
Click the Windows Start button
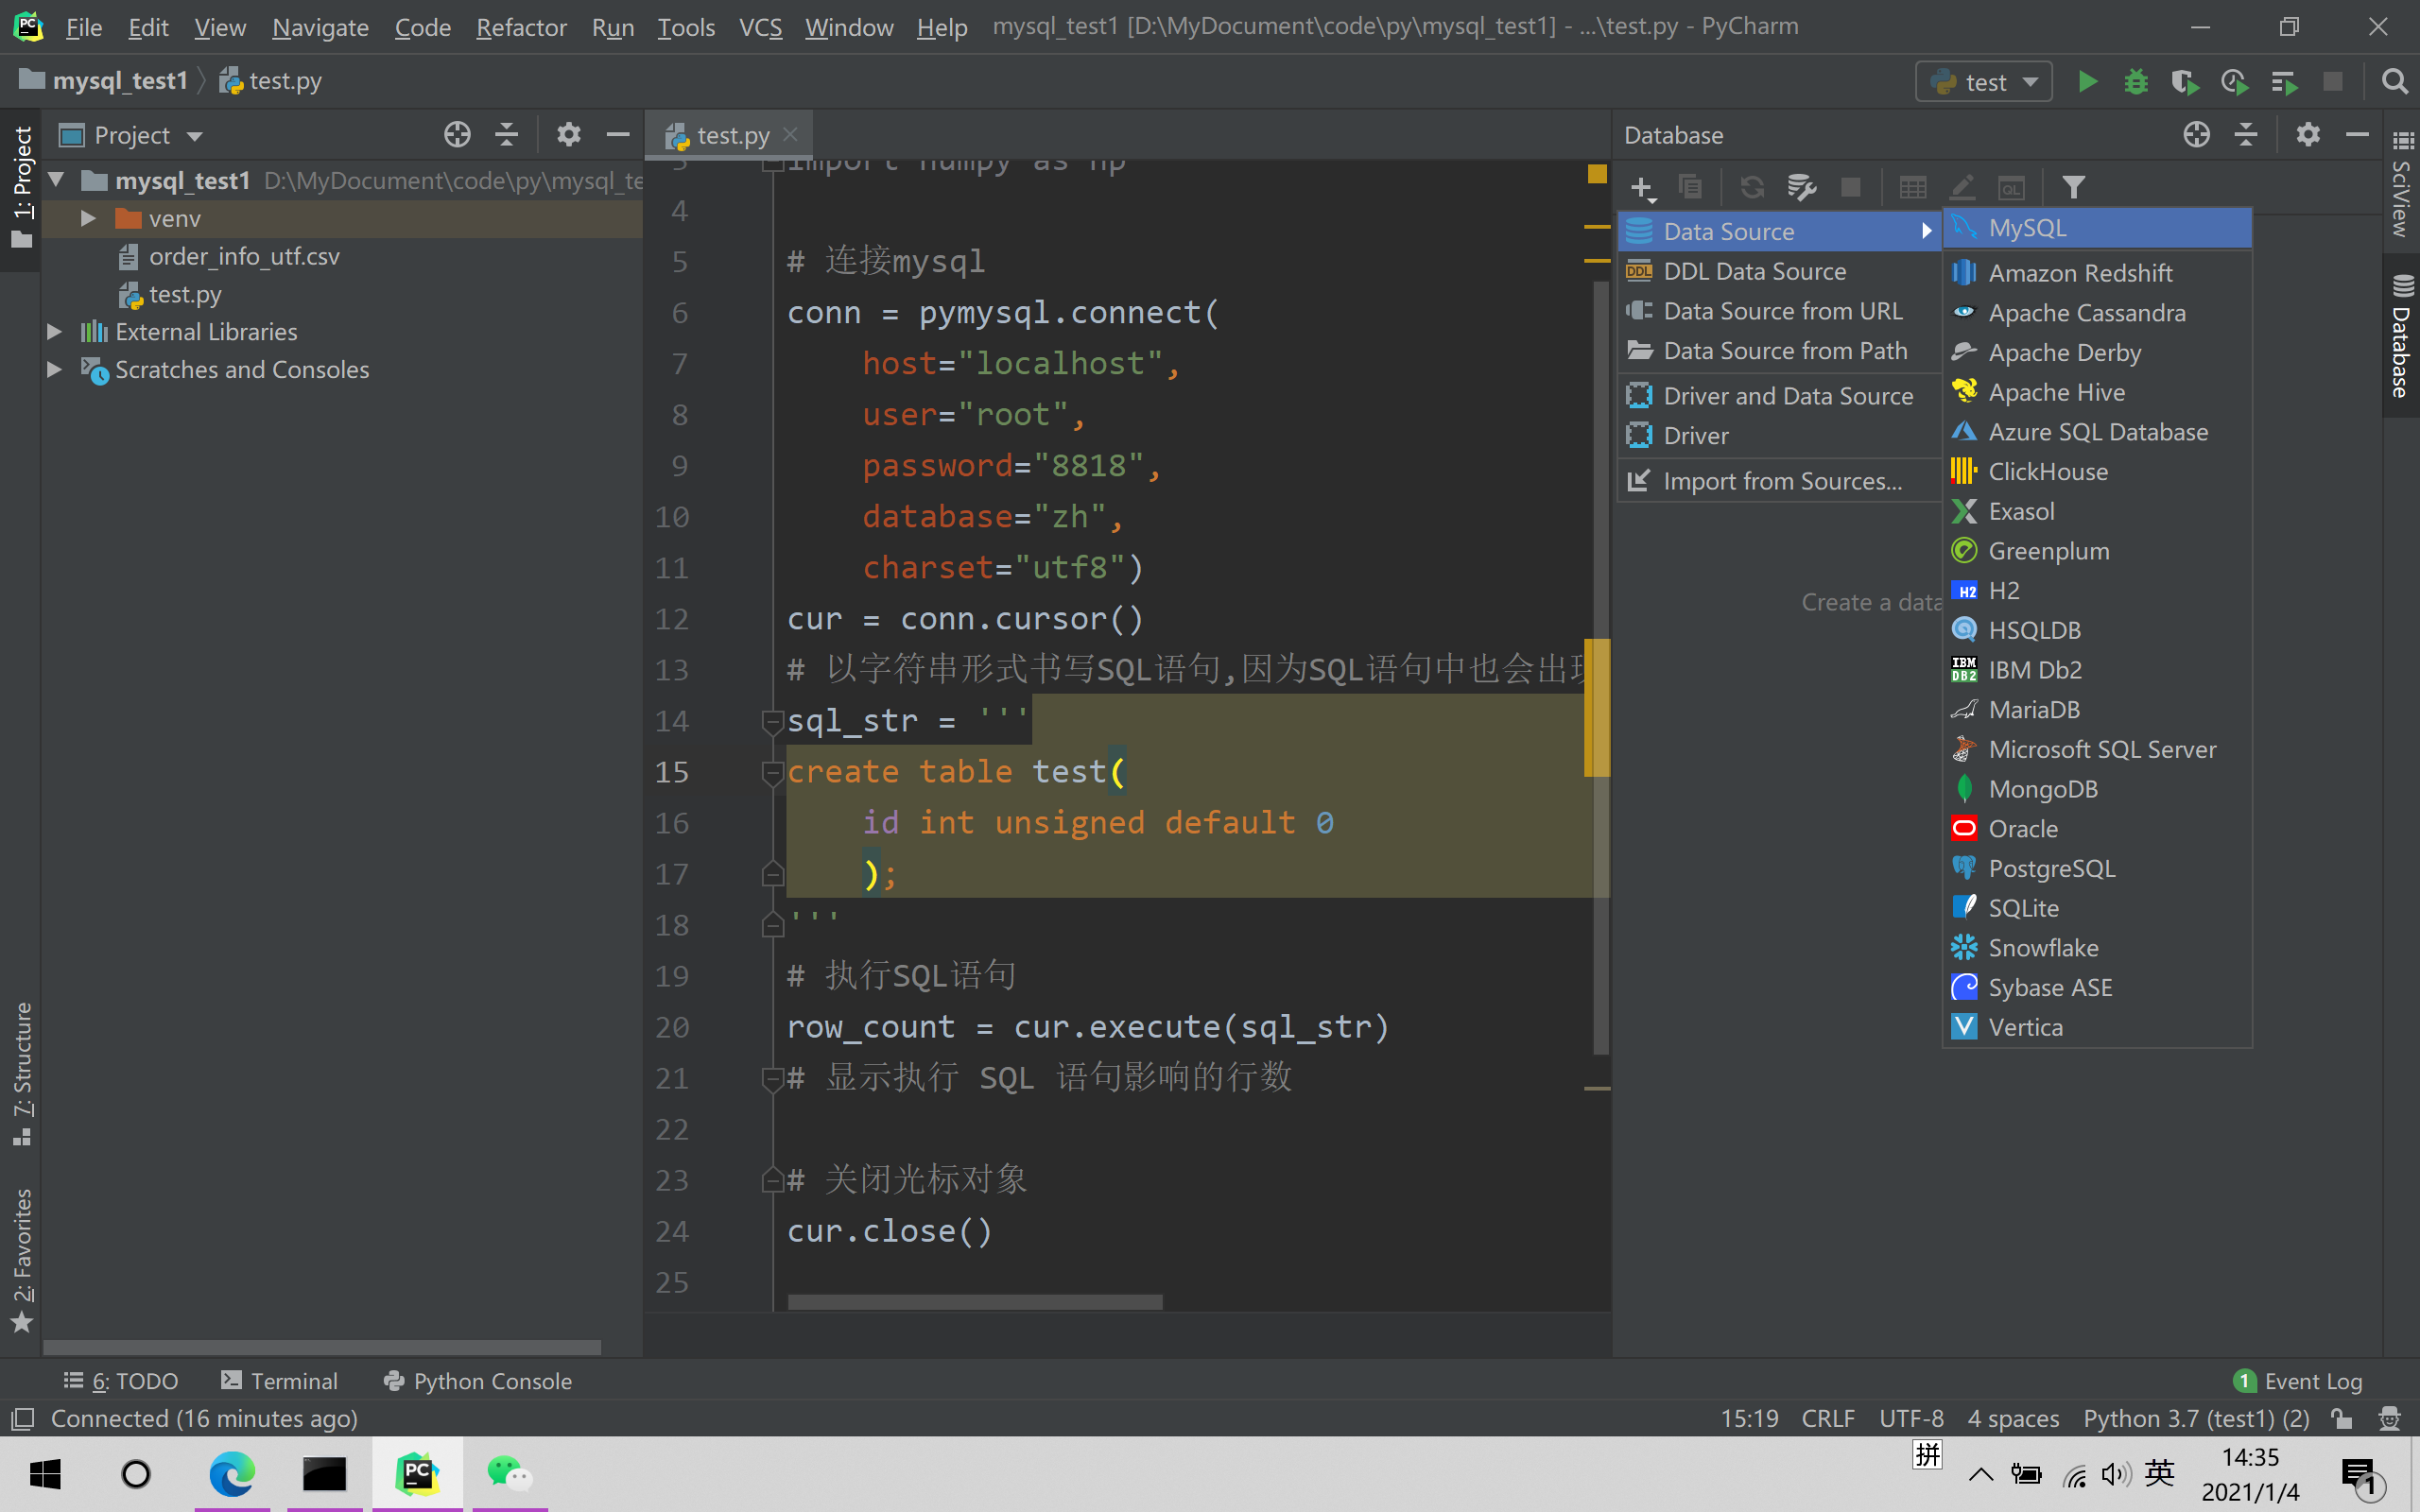[x=46, y=1474]
